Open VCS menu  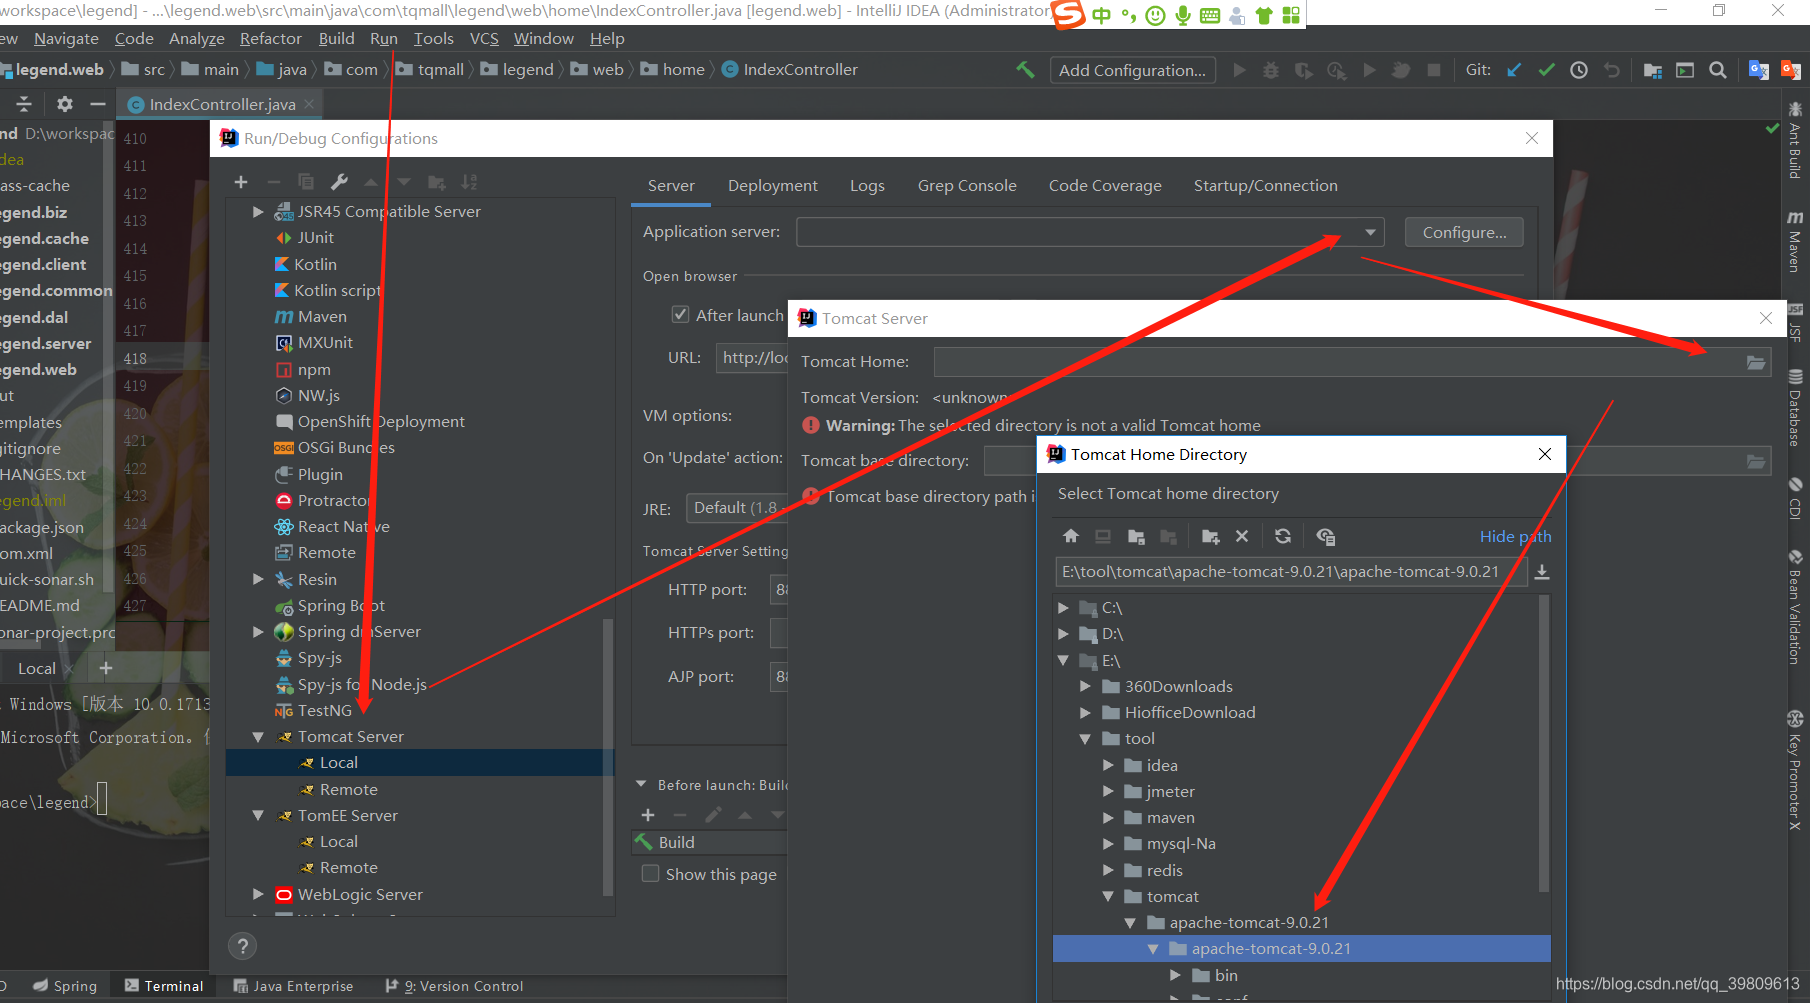tap(484, 39)
